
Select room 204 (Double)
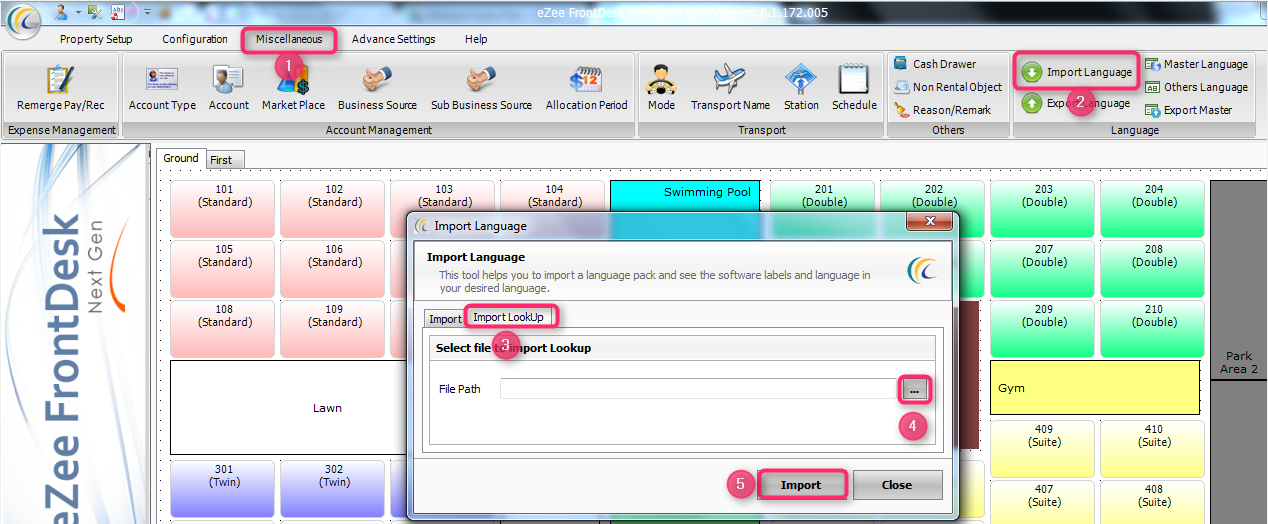(x=1154, y=209)
